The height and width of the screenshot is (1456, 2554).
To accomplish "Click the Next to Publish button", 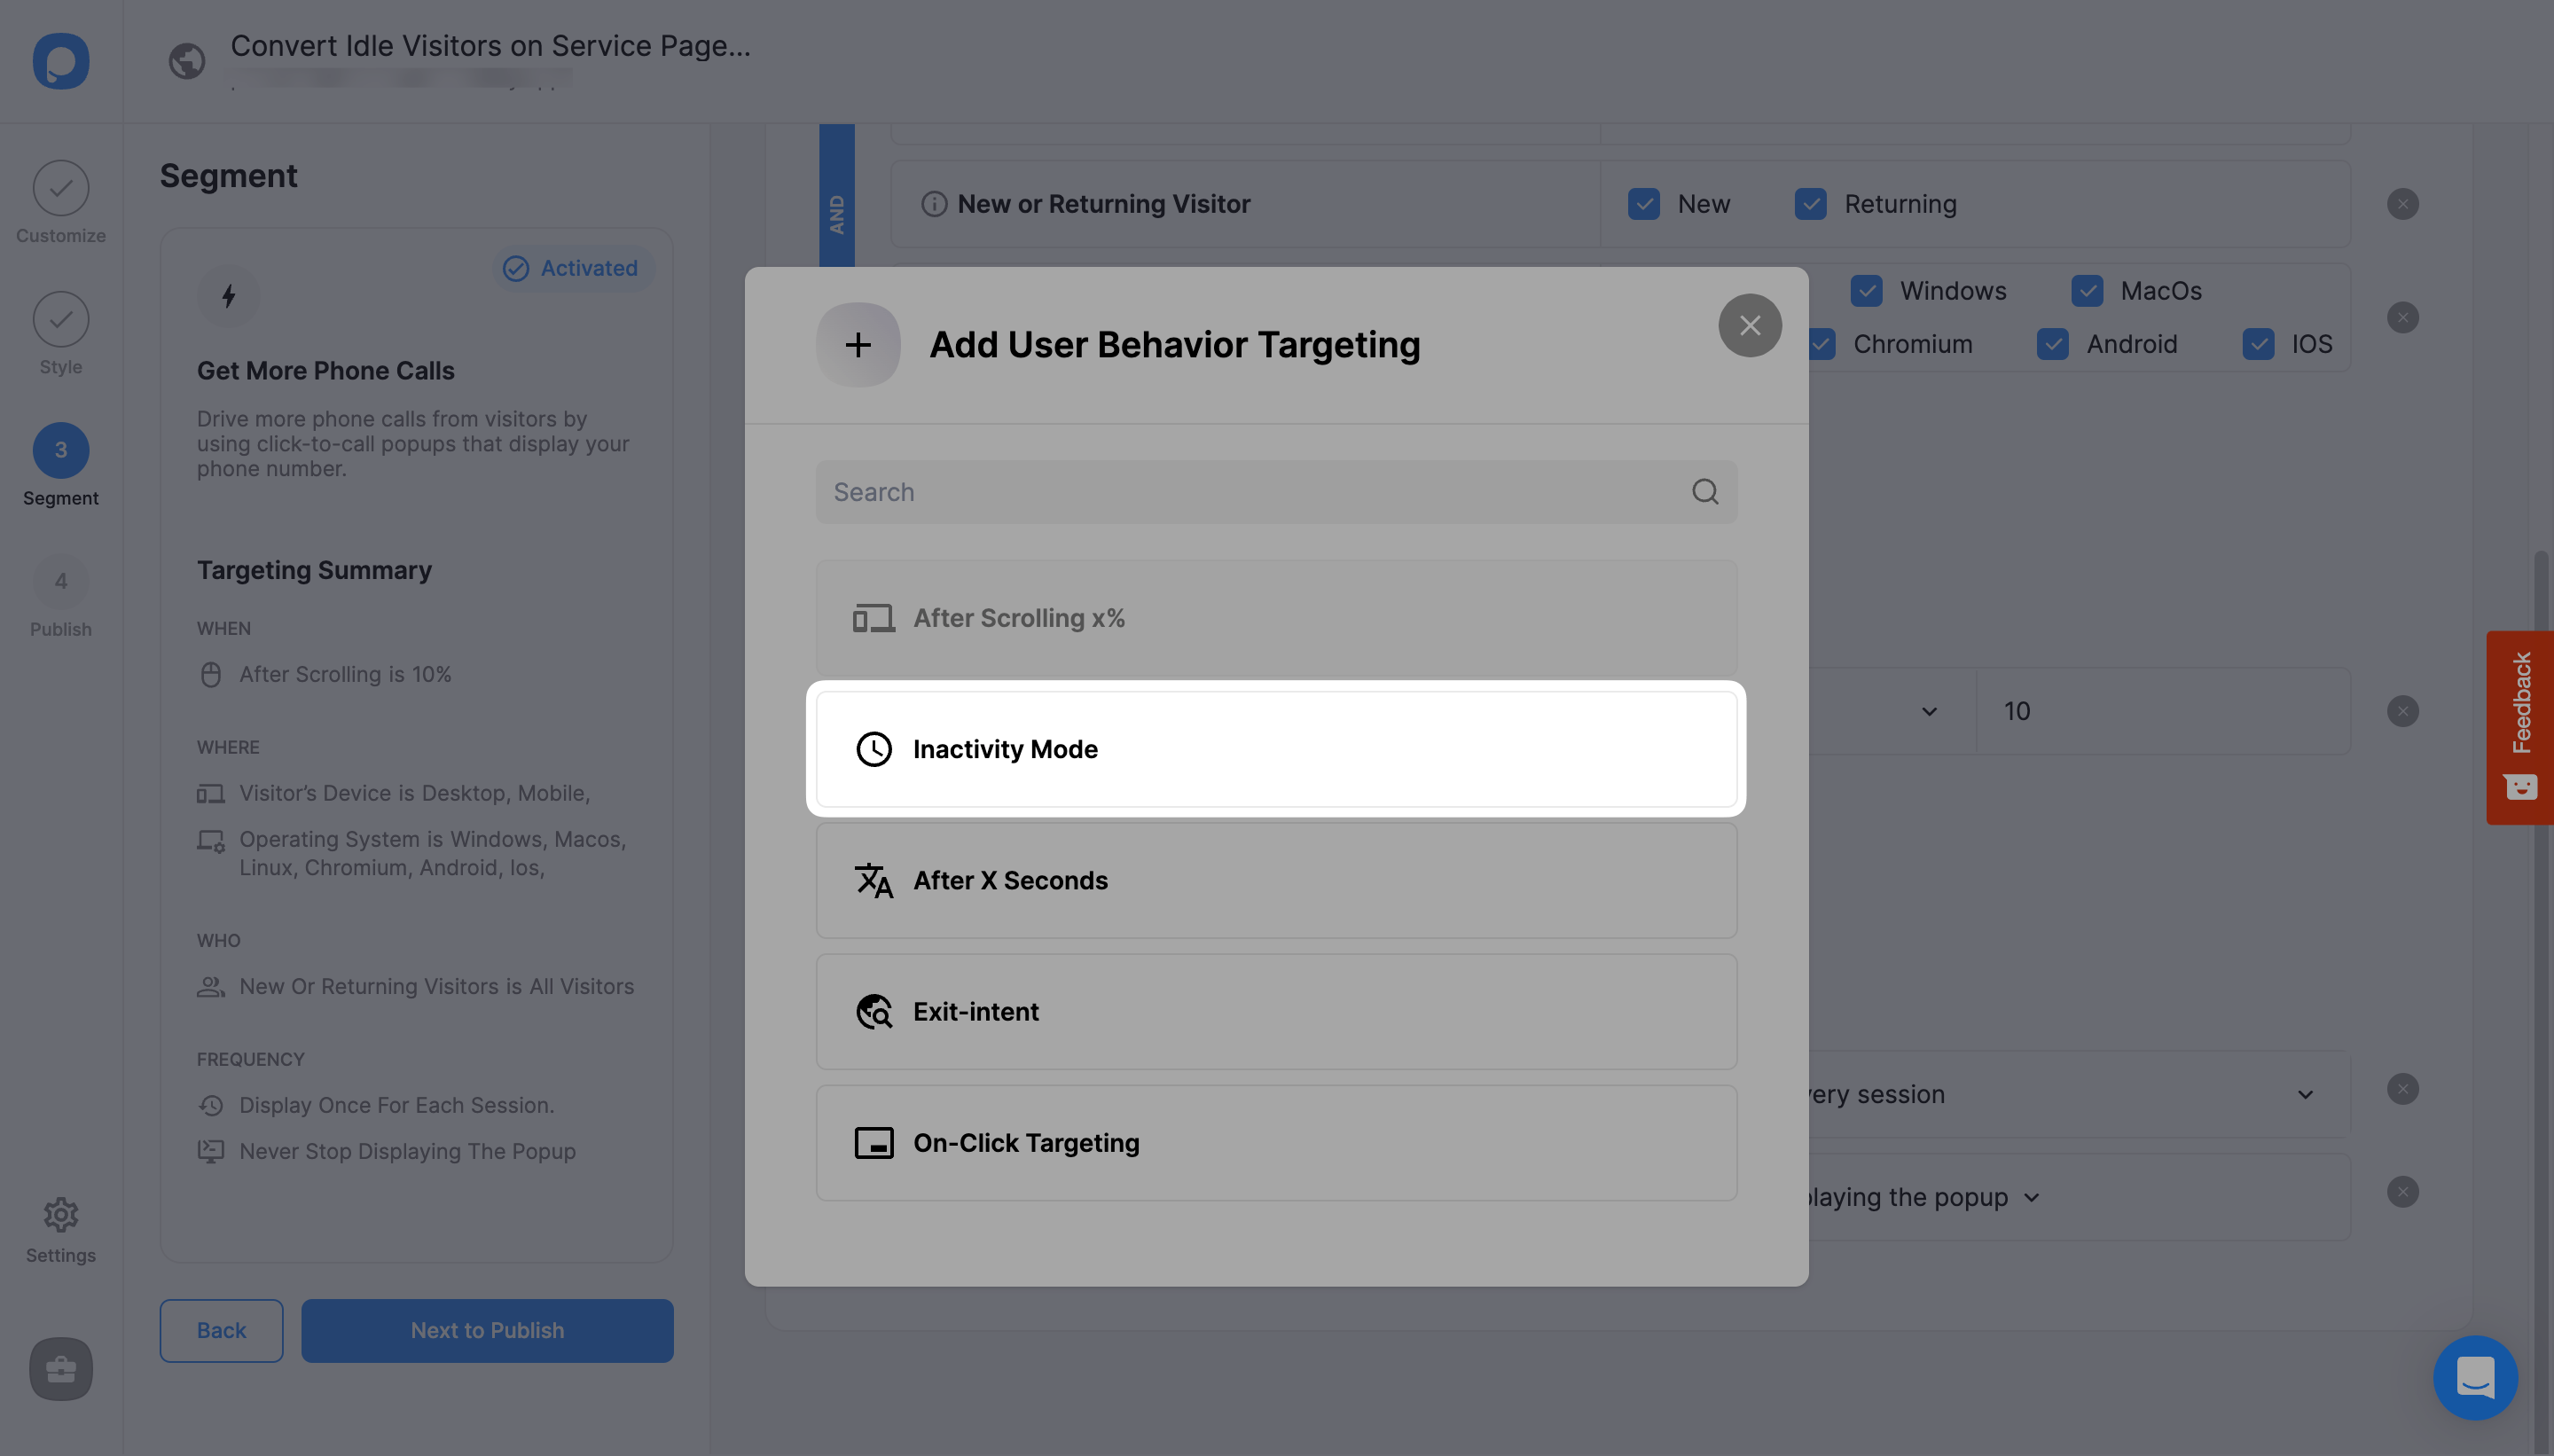I will (x=486, y=1330).
